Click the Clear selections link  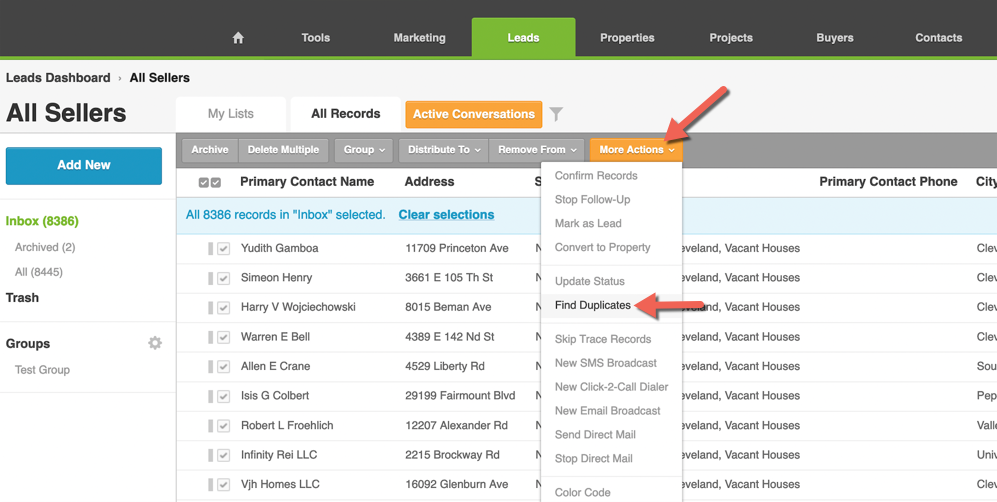point(446,215)
